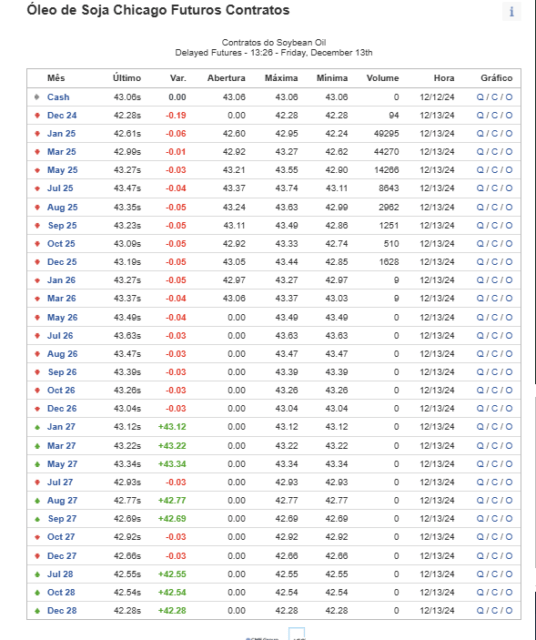Image resolution: width=536 pixels, height=640 pixels.
Task: Click the green up arrow for Jan 27
Action: pos(37,427)
